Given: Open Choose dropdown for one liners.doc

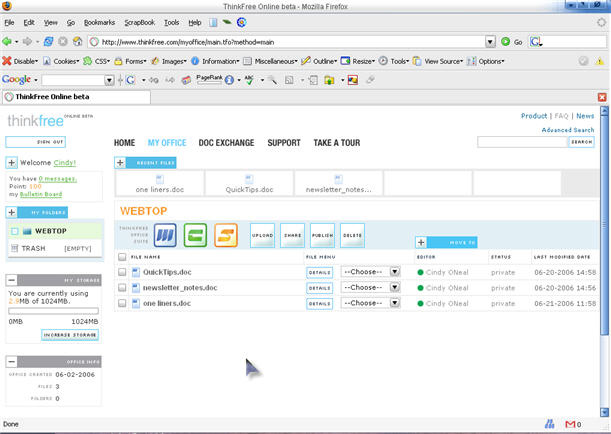Looking at the screenshot, I should click(370, 303).
